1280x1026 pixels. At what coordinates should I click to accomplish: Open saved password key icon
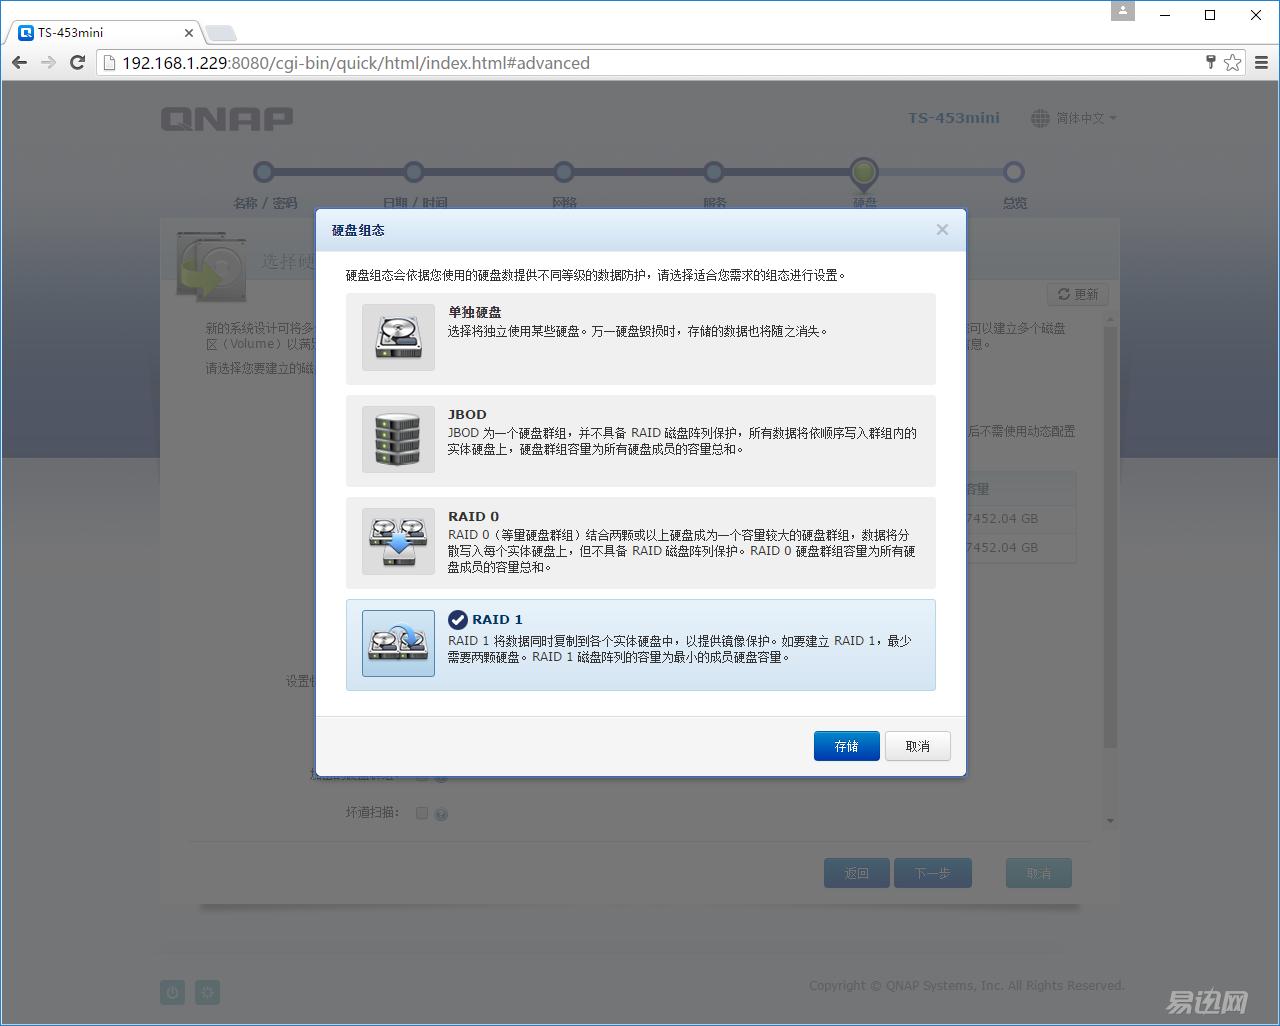click(x=1210, y=62)
